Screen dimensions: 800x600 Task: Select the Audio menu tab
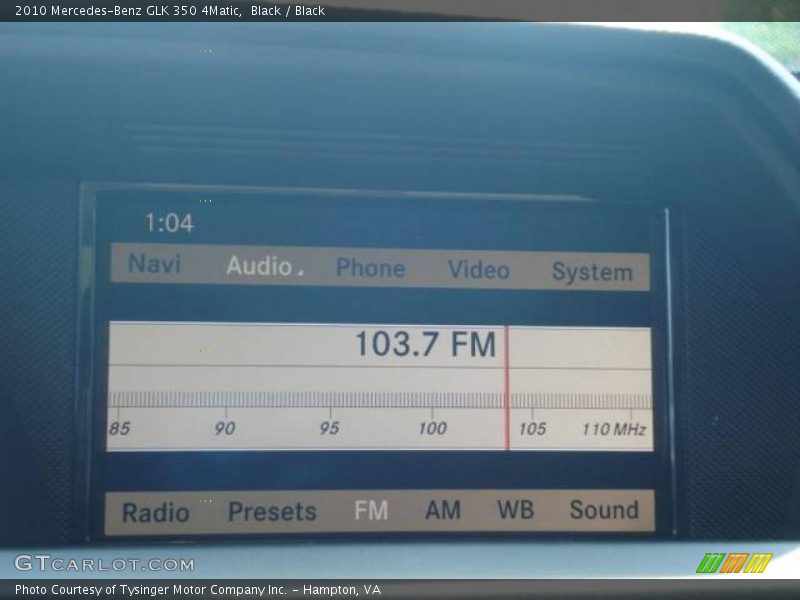coord(262,266)
